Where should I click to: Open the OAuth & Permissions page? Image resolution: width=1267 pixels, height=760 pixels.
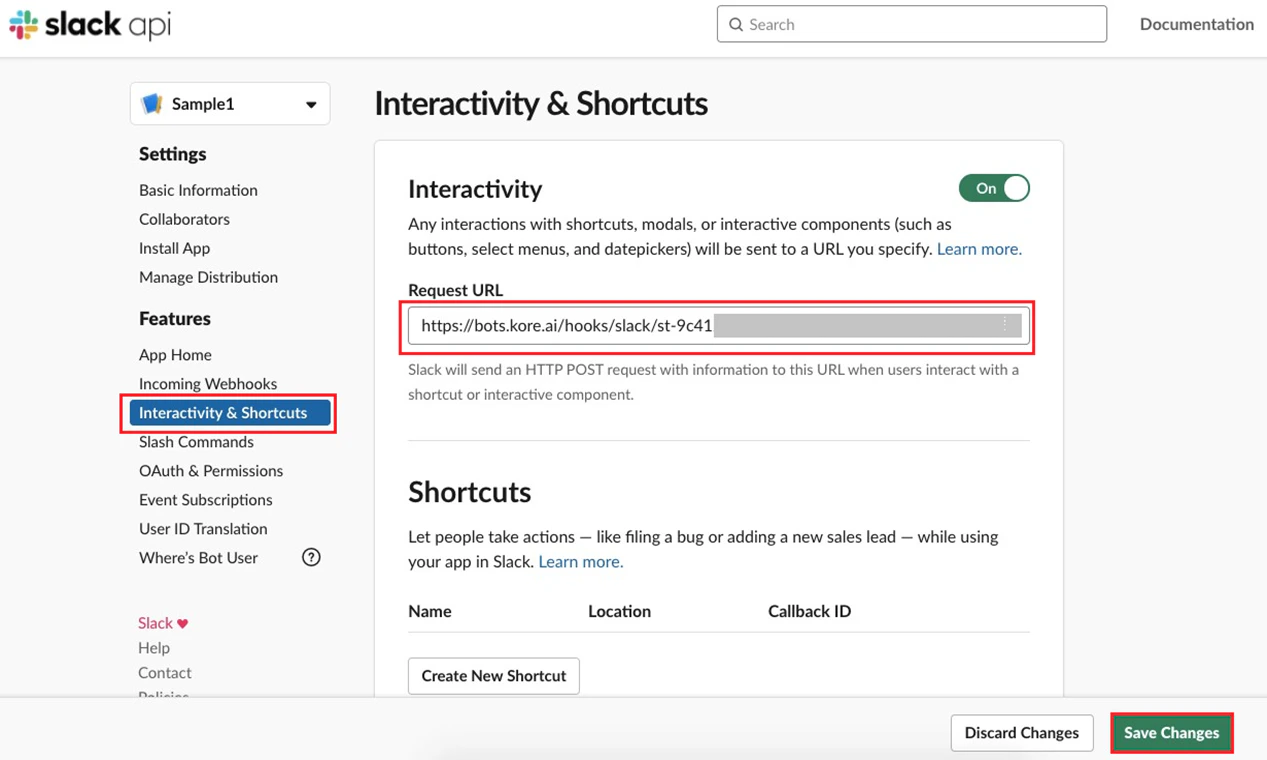211,470
